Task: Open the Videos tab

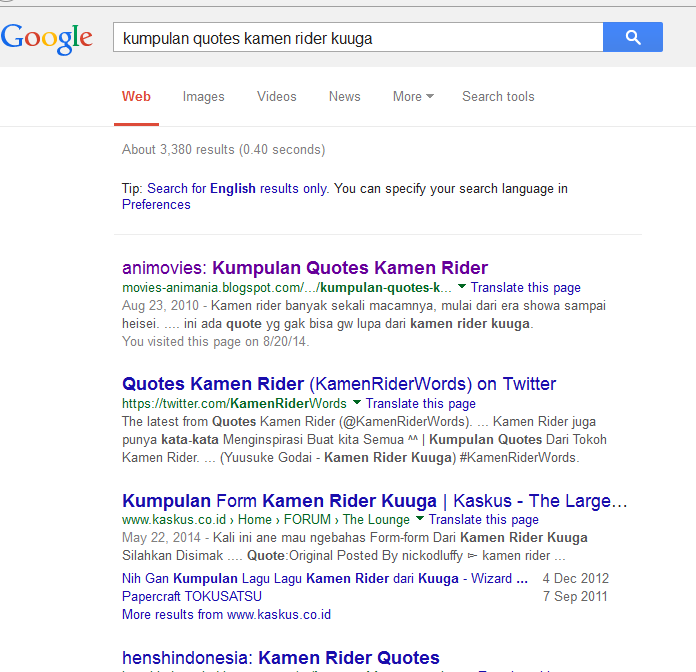Action: click(277, 97)
